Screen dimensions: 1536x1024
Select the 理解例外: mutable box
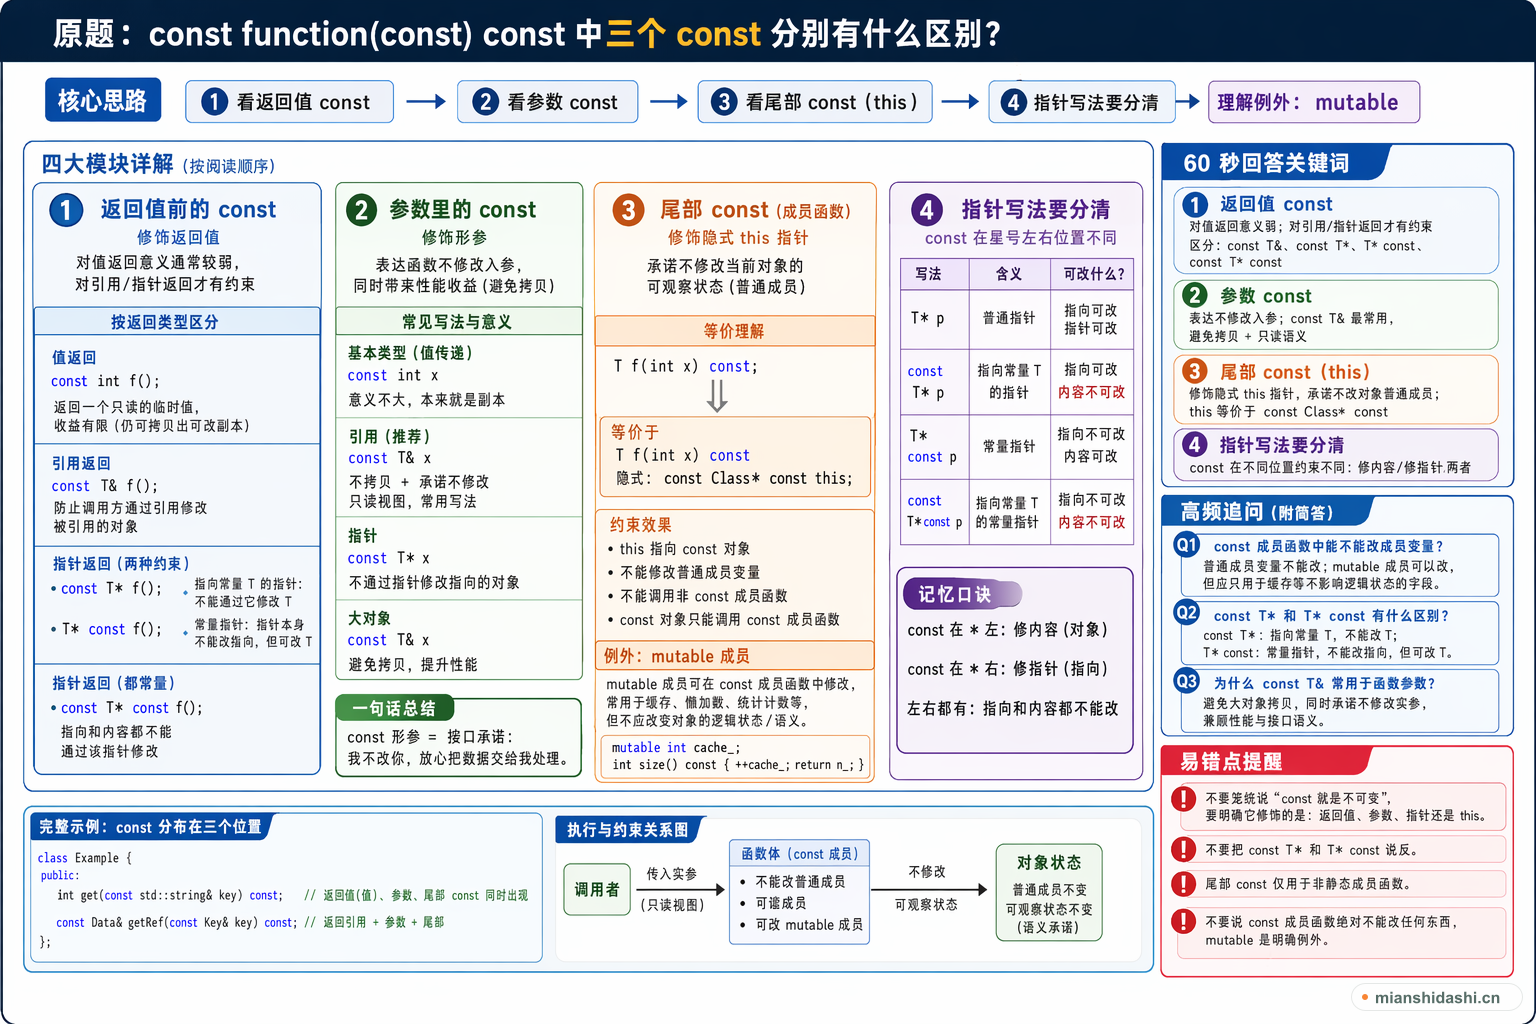pyautogui.click(x=1314, y=102)
